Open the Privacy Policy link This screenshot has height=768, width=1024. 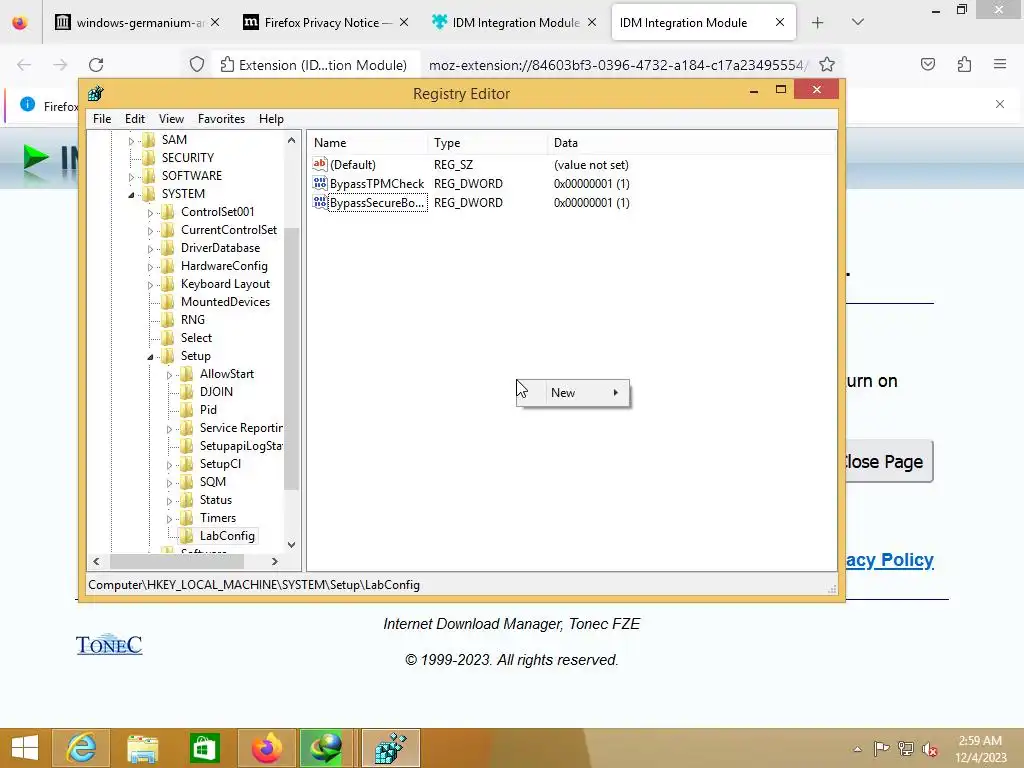tap(889, 560)
